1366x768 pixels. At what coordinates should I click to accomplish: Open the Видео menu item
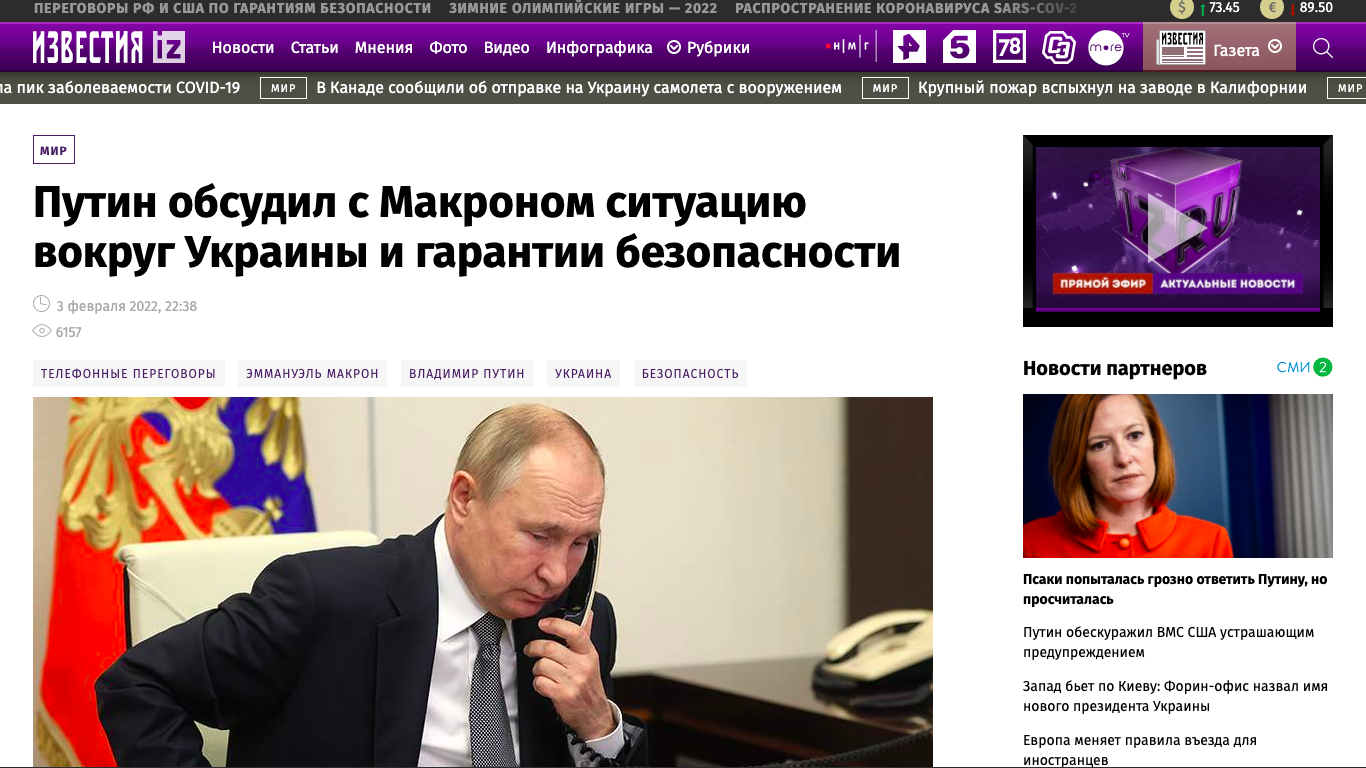tap(507, 47)
